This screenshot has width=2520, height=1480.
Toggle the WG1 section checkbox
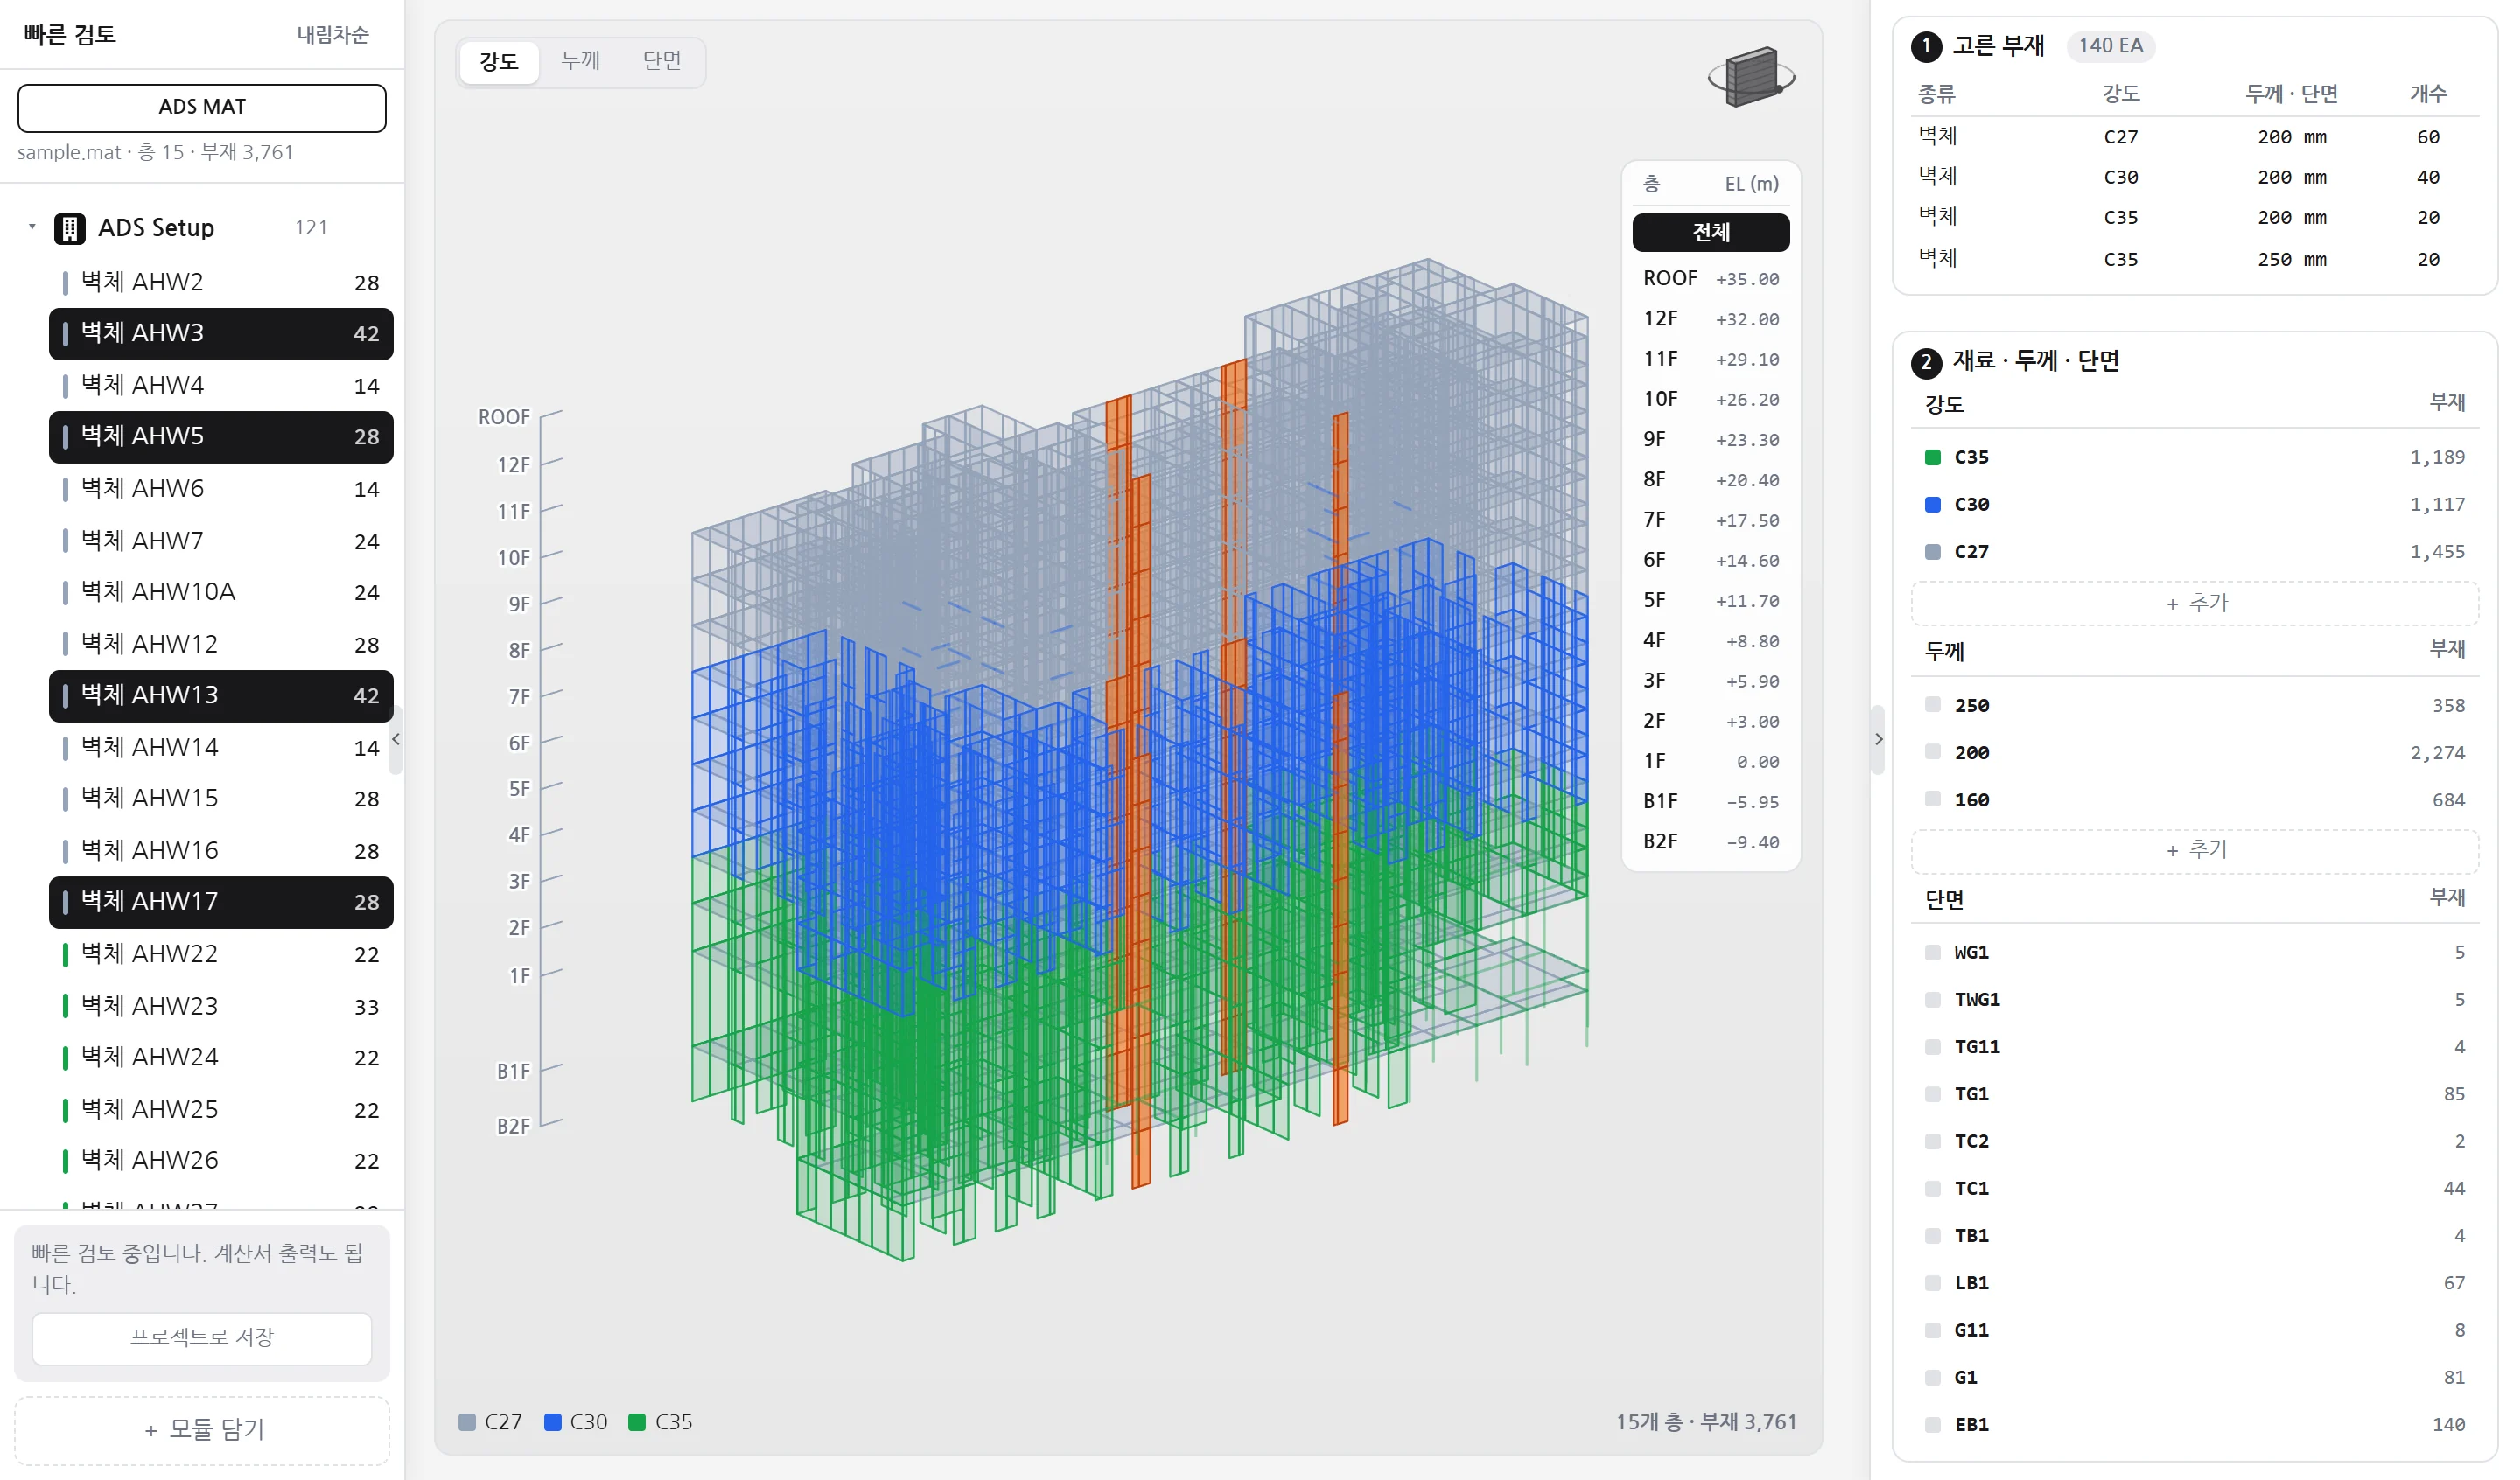pos(1933,952)
